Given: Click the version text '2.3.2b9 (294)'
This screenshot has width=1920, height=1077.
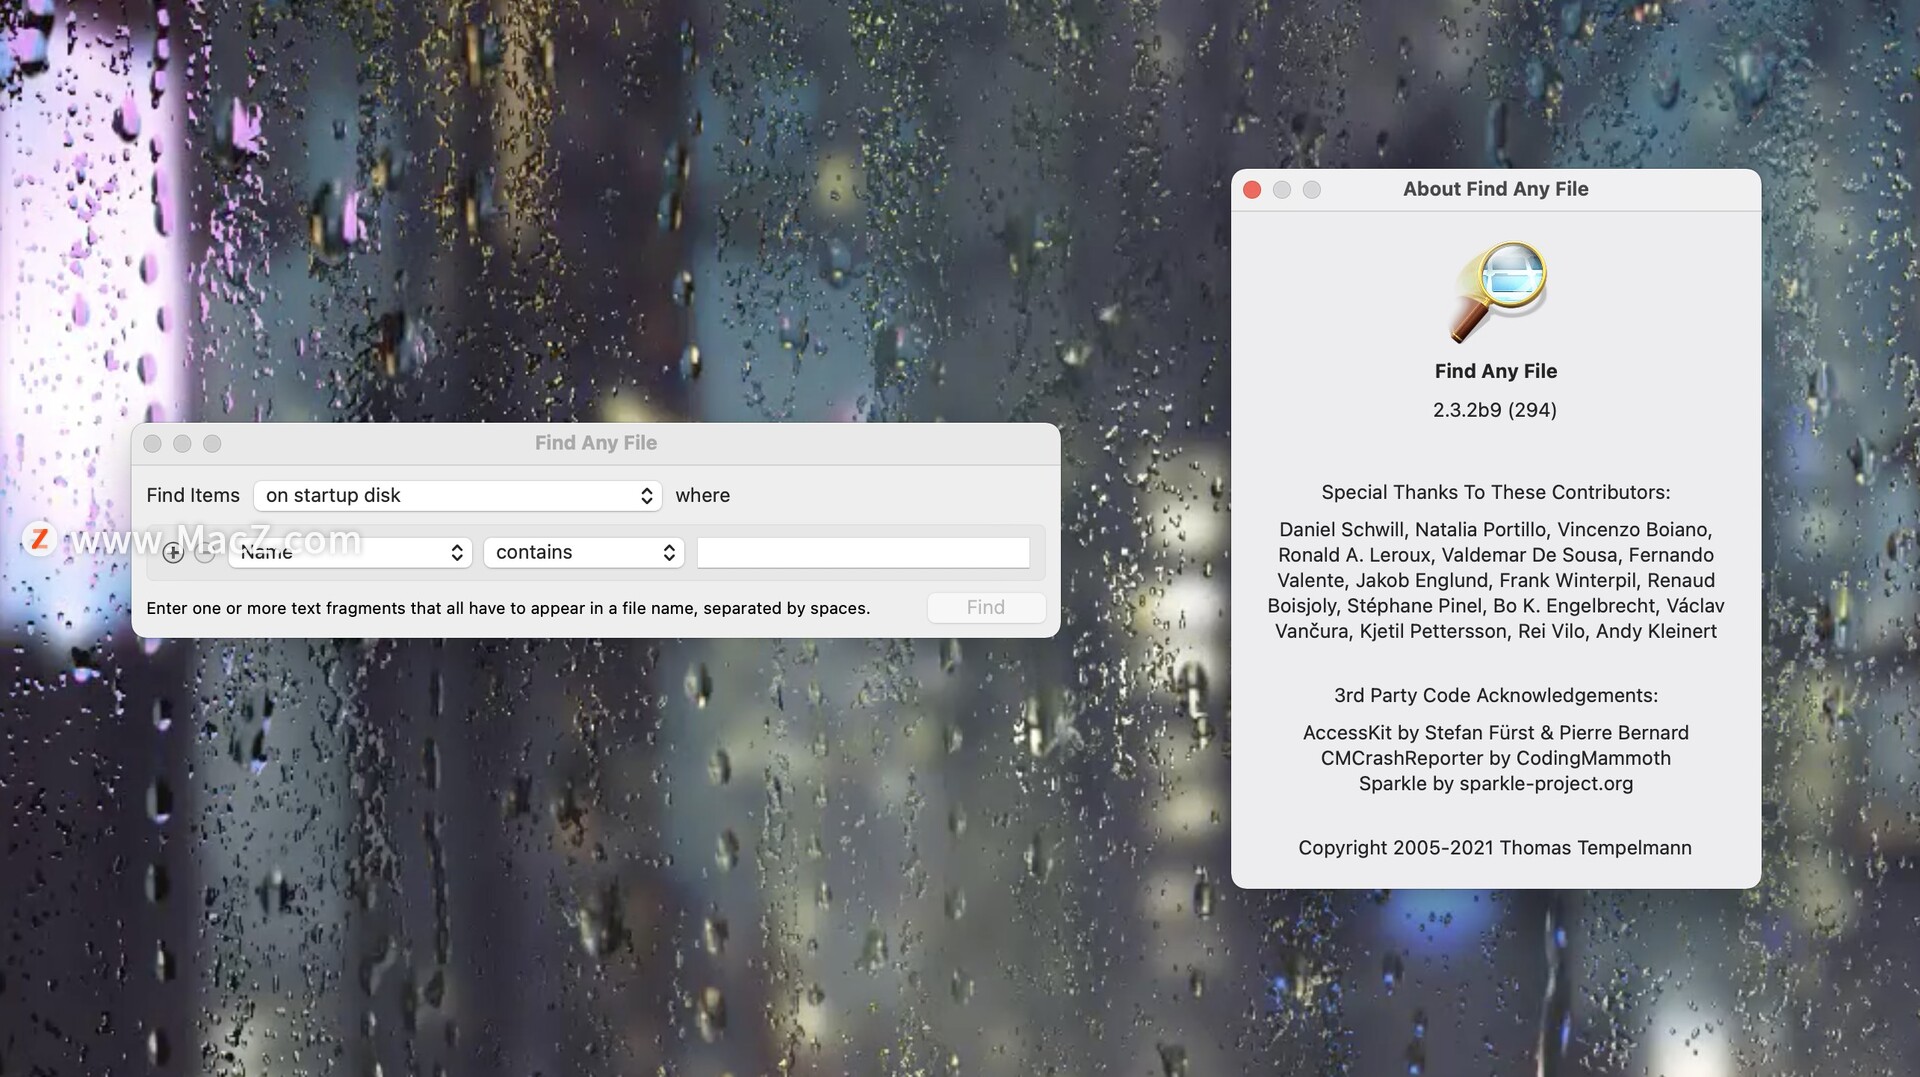Looking at the screenshot, I should click(x=1495, y=410).
